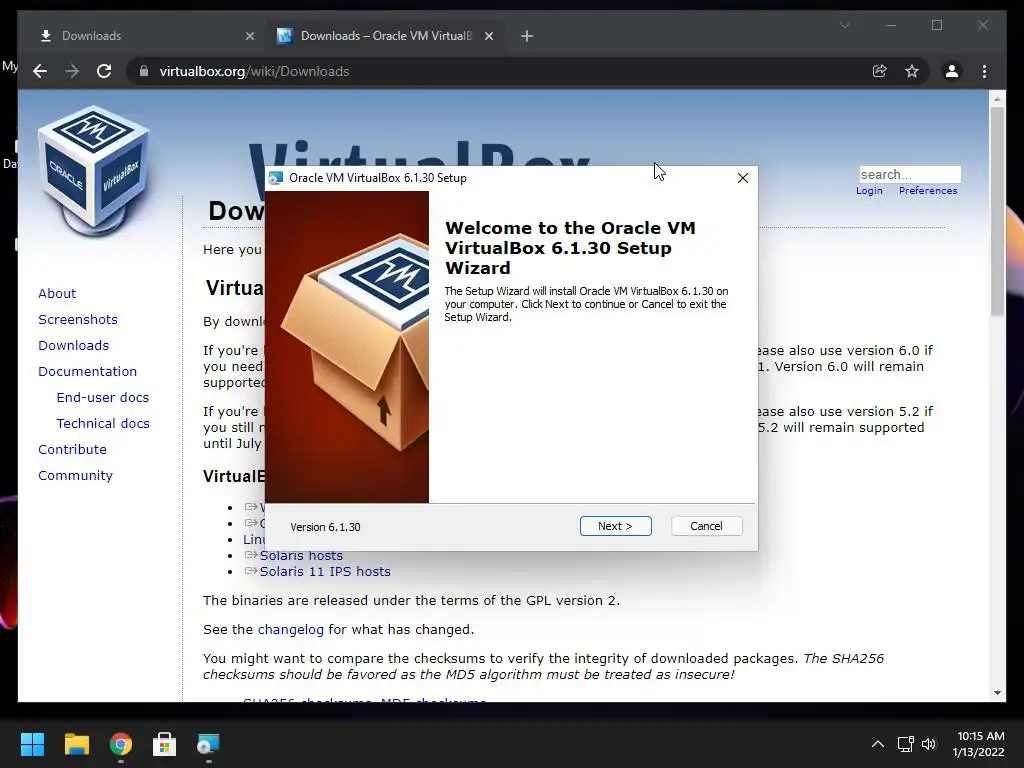Close the Downloads tab
Viewport: 1024px width, 768px height.
pyautogui.click(x=249, y=36)
